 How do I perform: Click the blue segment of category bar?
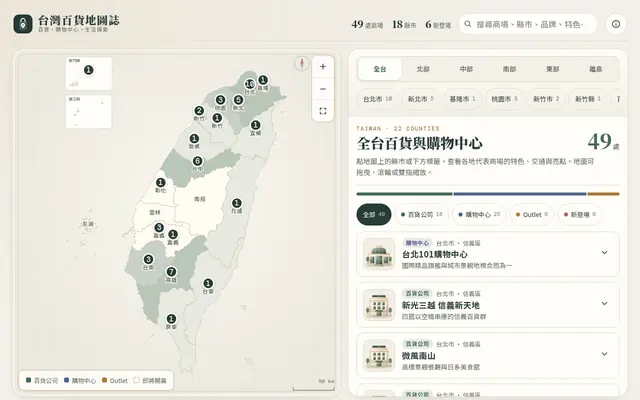click(520, 194)
